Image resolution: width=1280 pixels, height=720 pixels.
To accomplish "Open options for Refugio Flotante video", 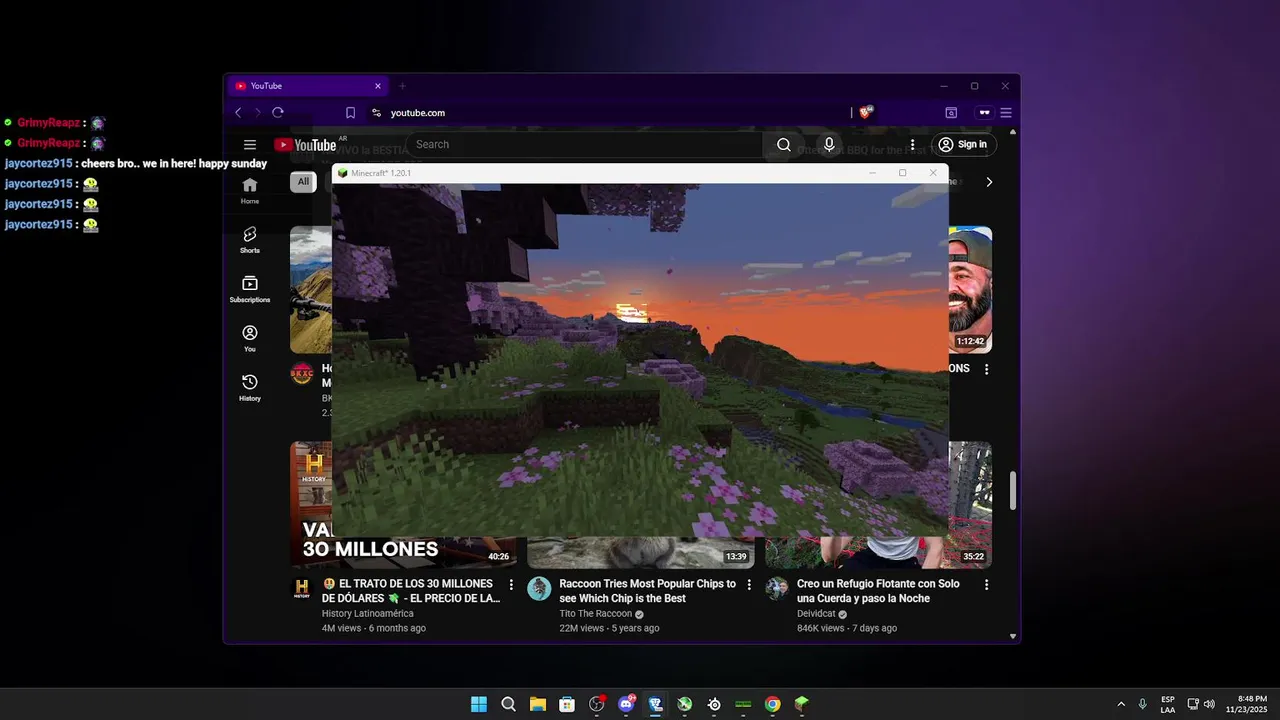I will [986, 584].
